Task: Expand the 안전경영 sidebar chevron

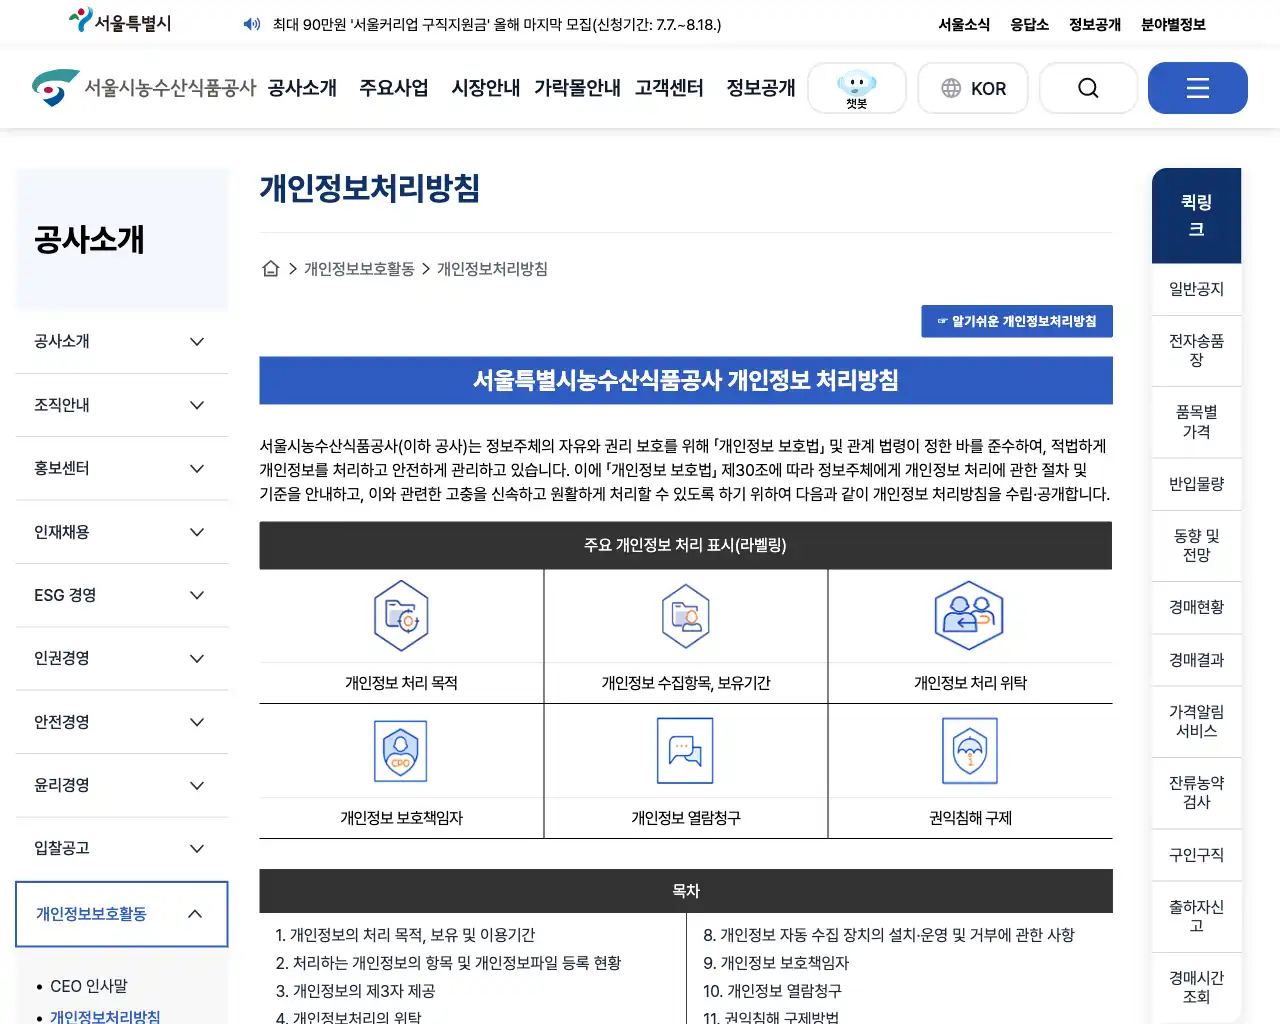Action: tap(197, 722)
